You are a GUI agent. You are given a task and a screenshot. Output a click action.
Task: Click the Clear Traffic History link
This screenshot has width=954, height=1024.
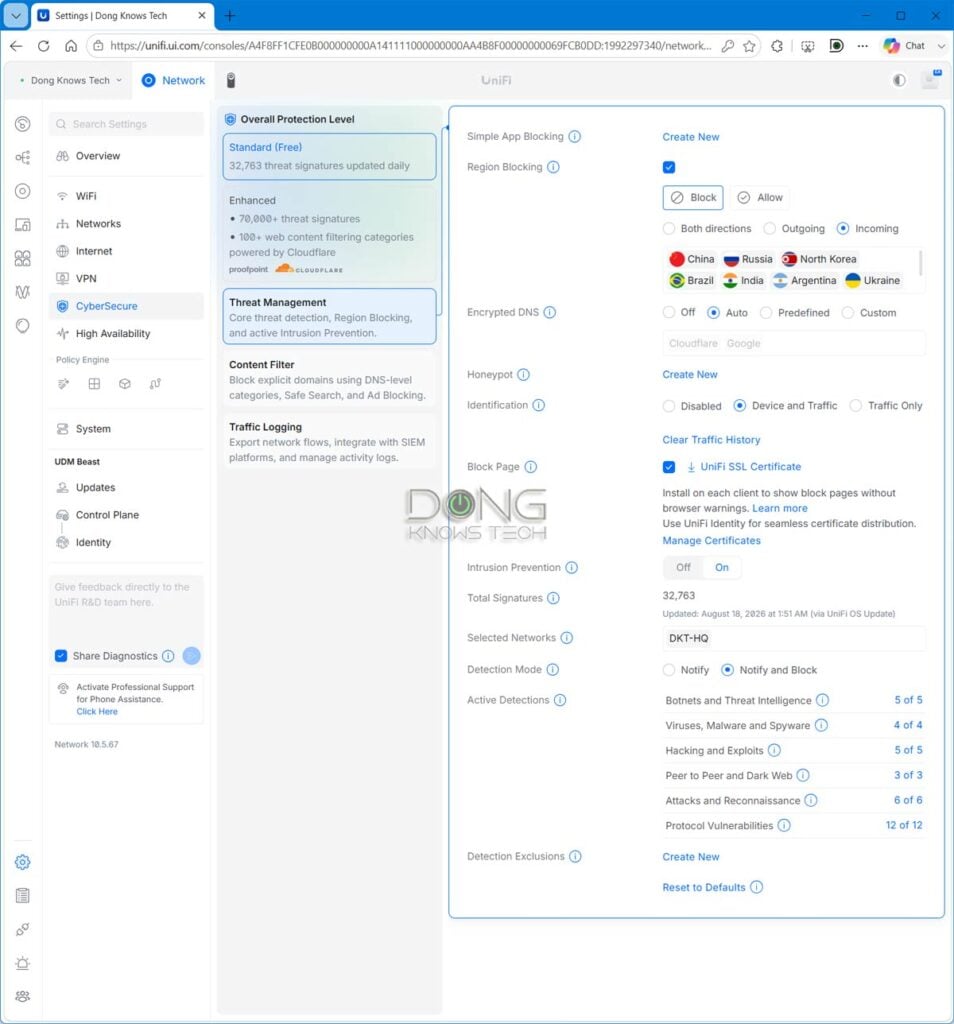(711, 440)
